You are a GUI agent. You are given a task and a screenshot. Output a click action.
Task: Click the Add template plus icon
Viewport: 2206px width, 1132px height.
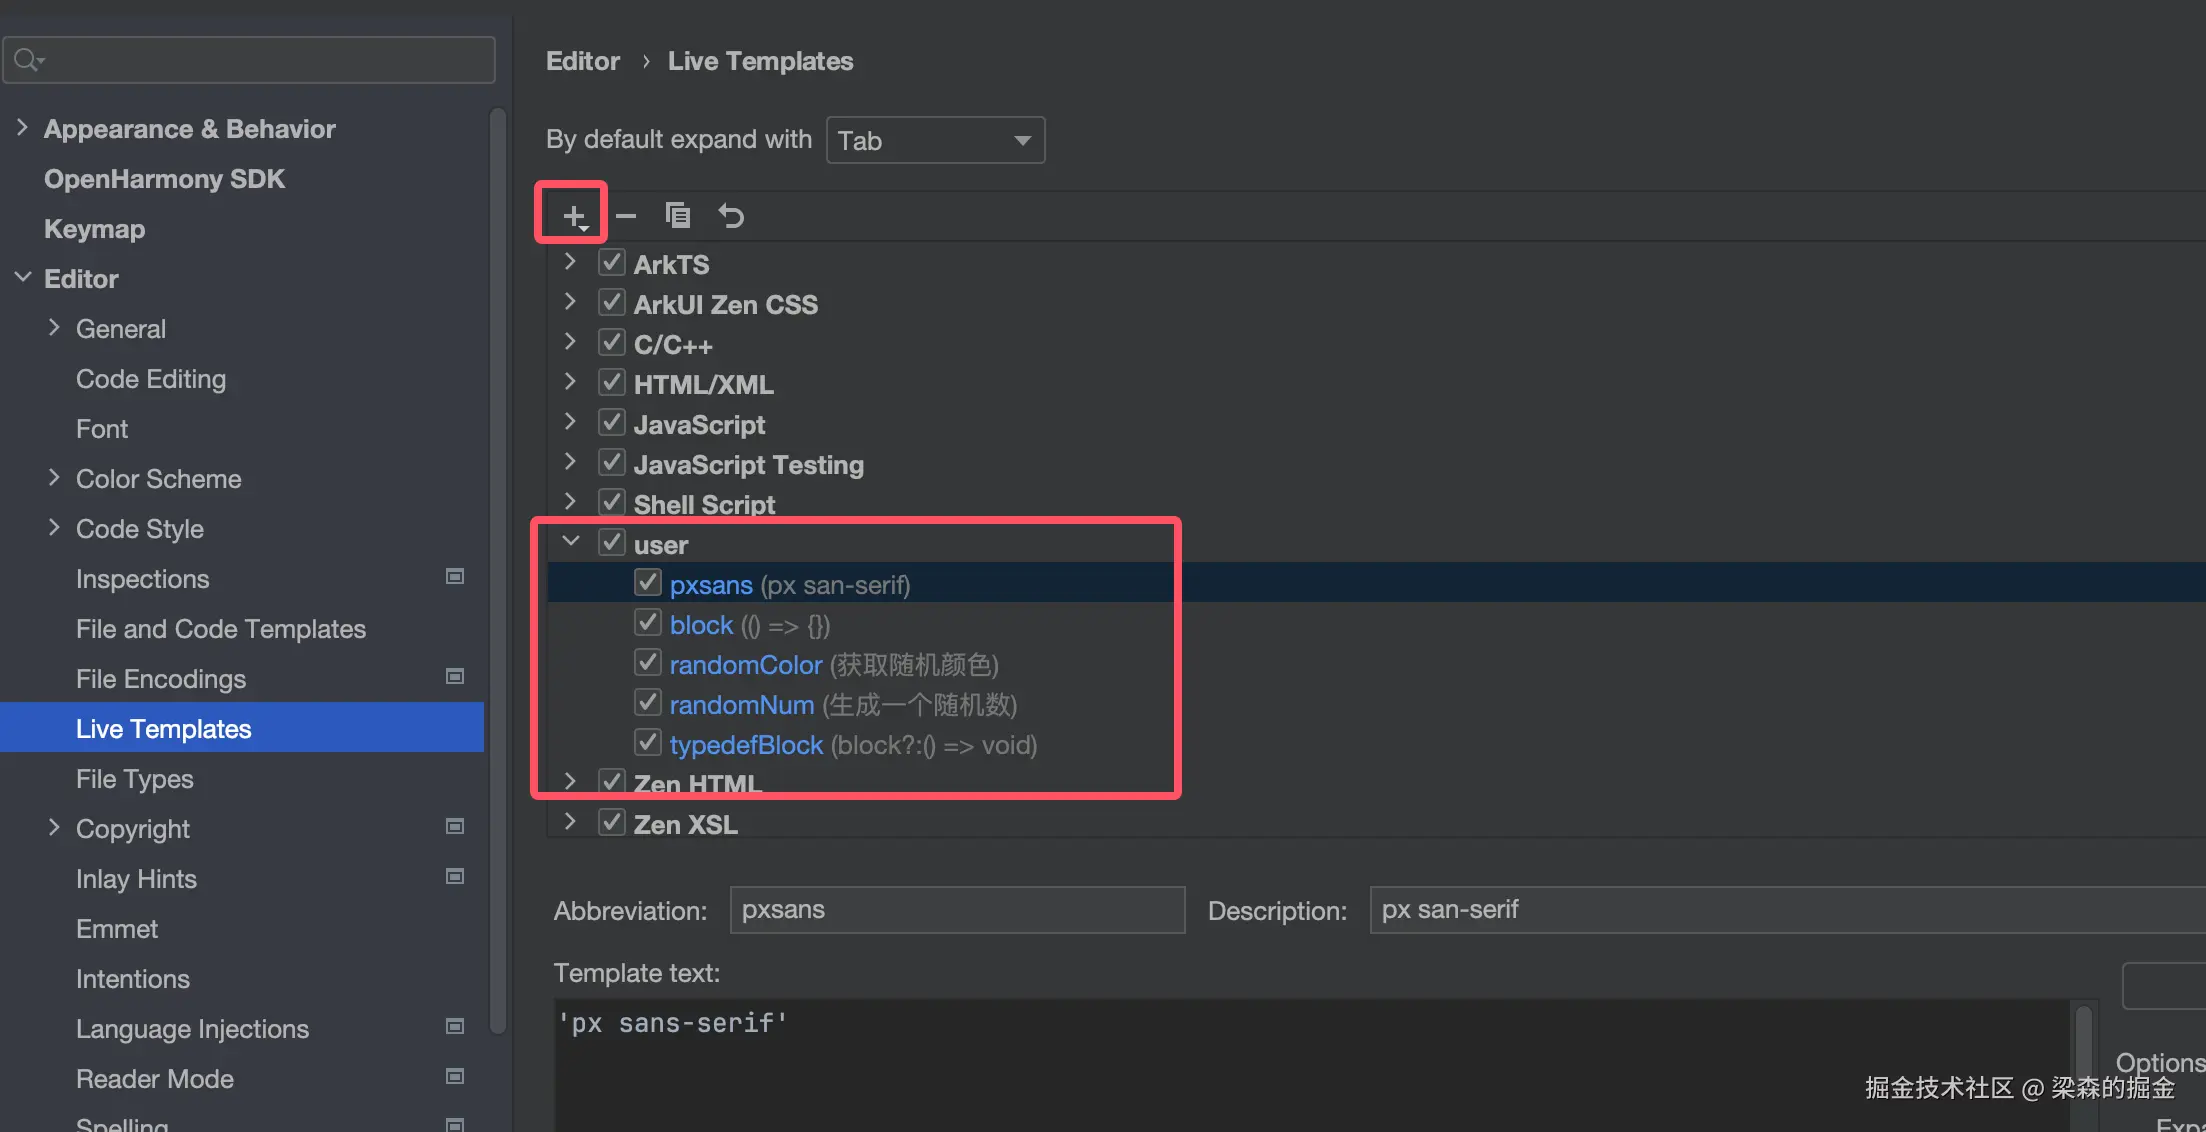pyautogui.click(x=573, y=215)
